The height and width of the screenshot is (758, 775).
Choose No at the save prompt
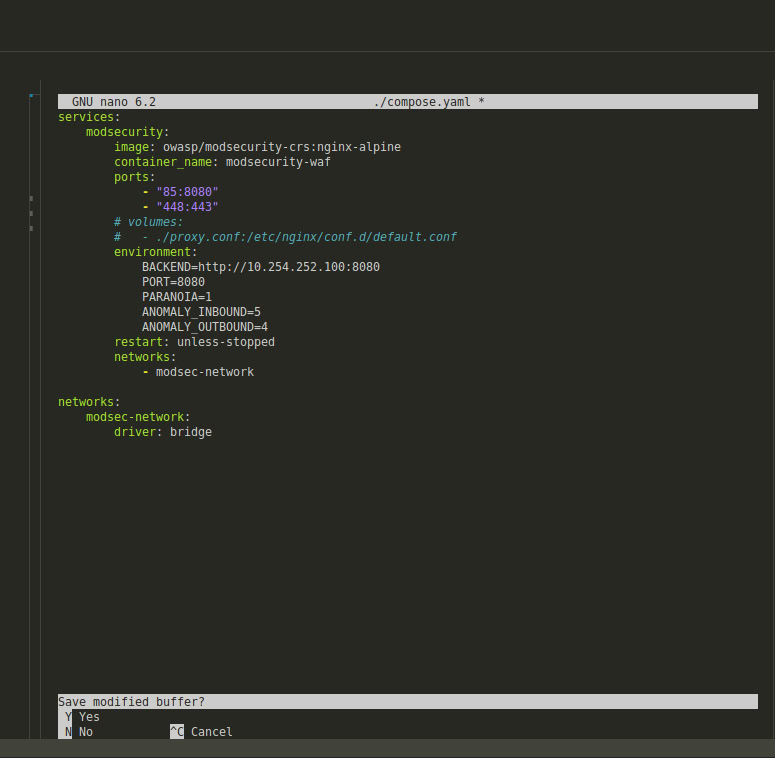click(85, 732)
